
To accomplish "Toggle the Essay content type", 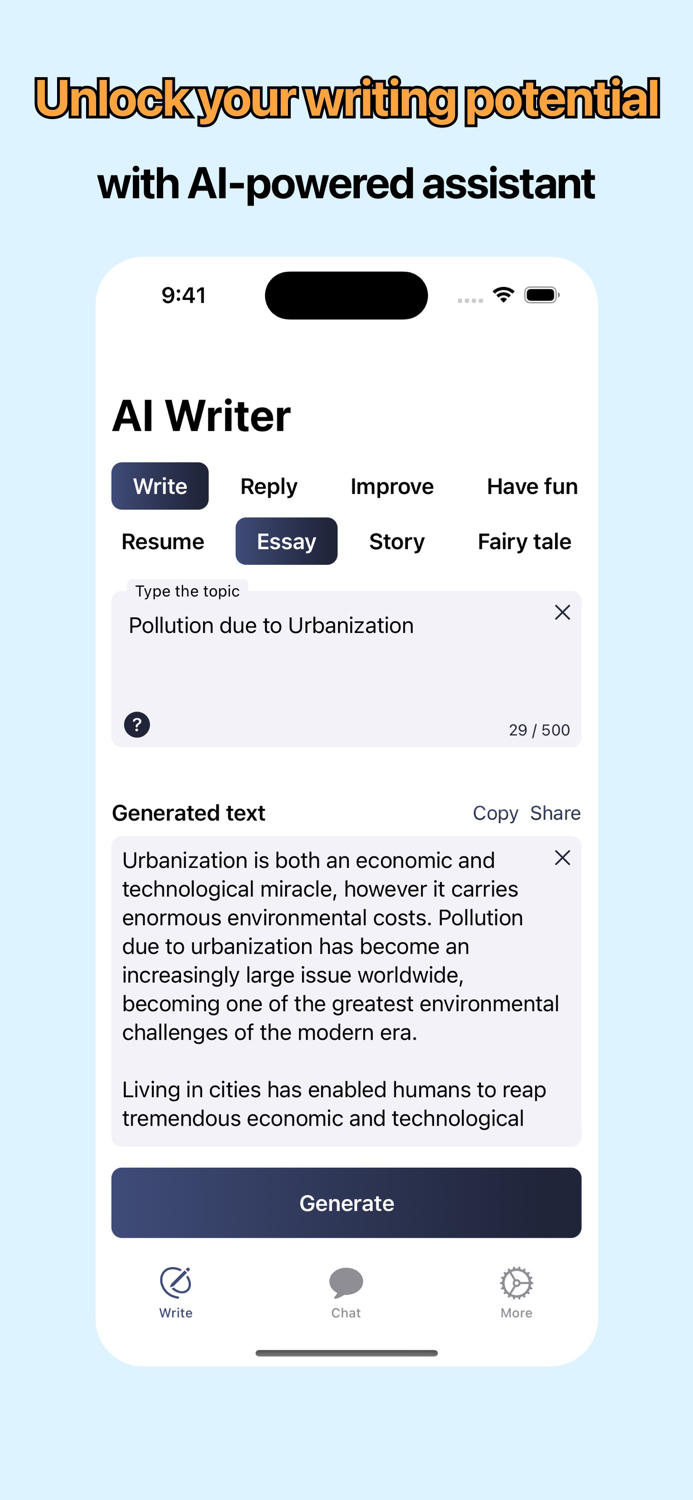I will (x=286, y=541).
